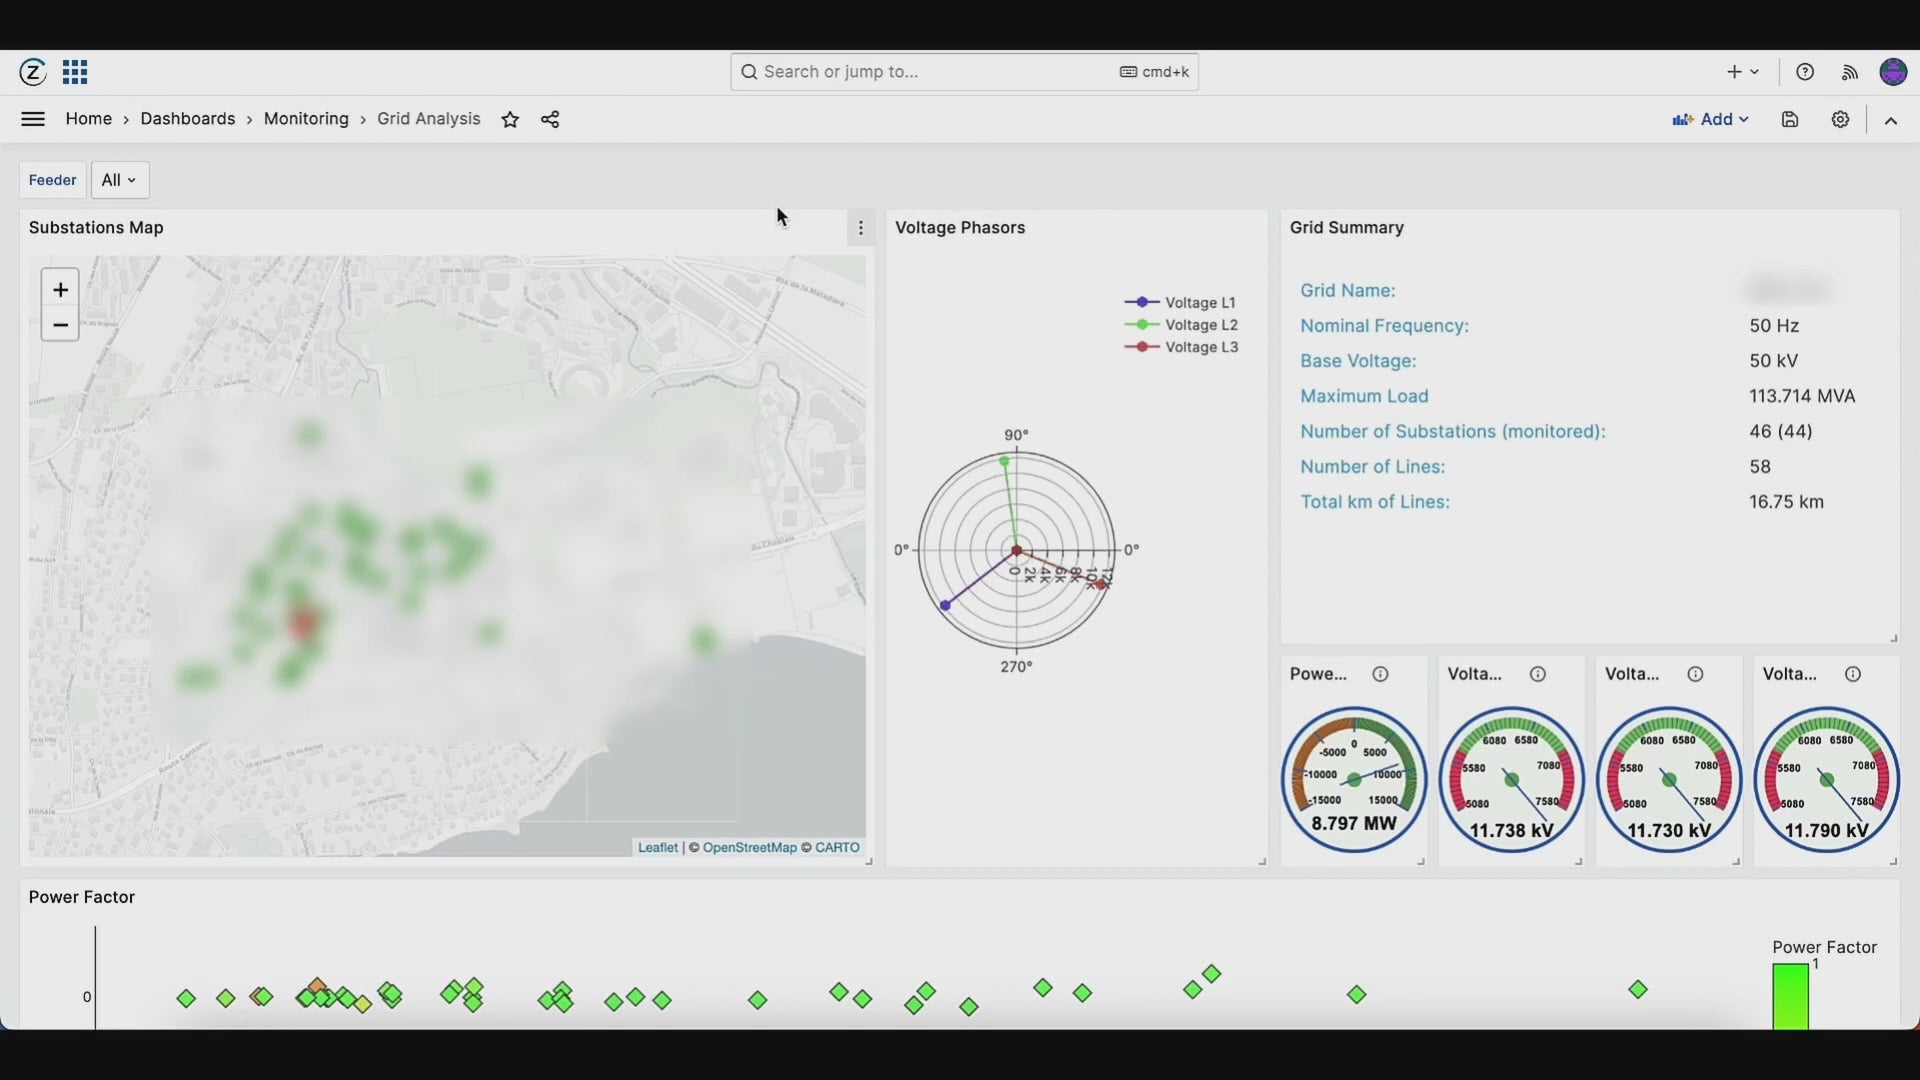The height and width of the screenshot is (1080, 1920).
Task: Toggle Voltage L1 series in legend
Action: 1199,303
